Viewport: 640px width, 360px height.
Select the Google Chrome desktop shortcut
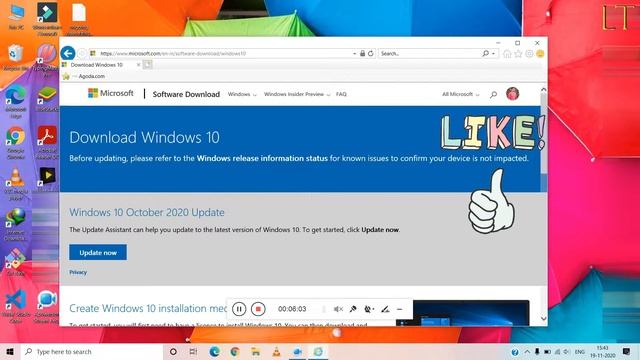[16, 143]
